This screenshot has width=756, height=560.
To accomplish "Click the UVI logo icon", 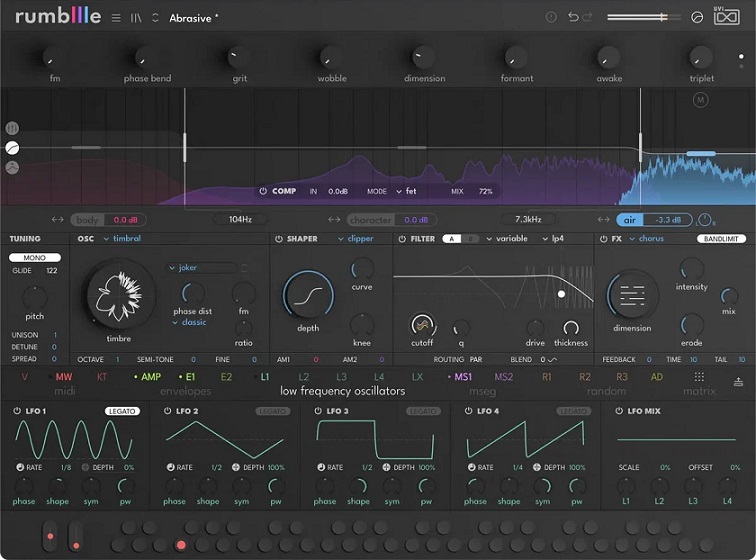I will pyautogui.click(x=727, y=16).
